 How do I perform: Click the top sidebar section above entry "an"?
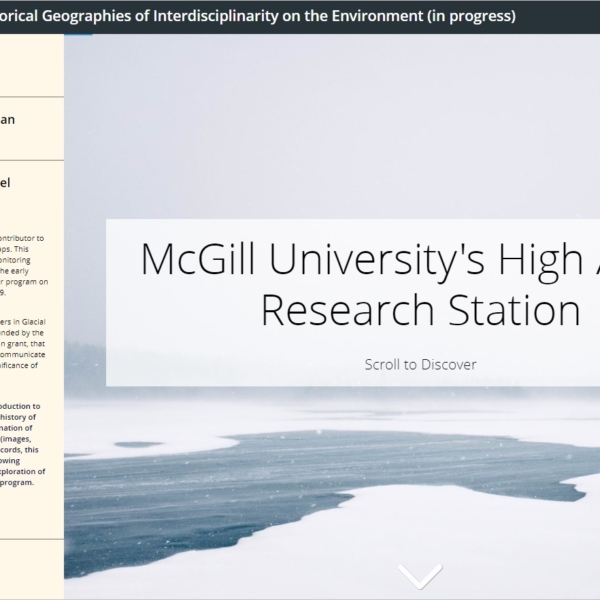30,65
